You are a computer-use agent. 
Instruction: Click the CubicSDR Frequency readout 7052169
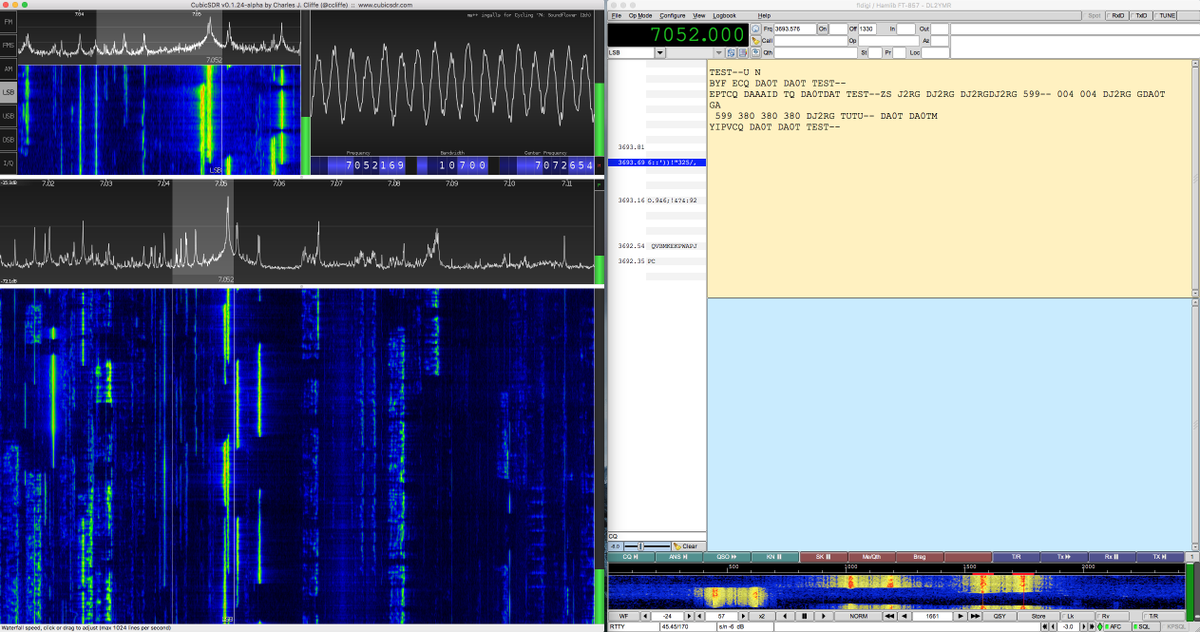pyautogui.click(x=360, y=165)
